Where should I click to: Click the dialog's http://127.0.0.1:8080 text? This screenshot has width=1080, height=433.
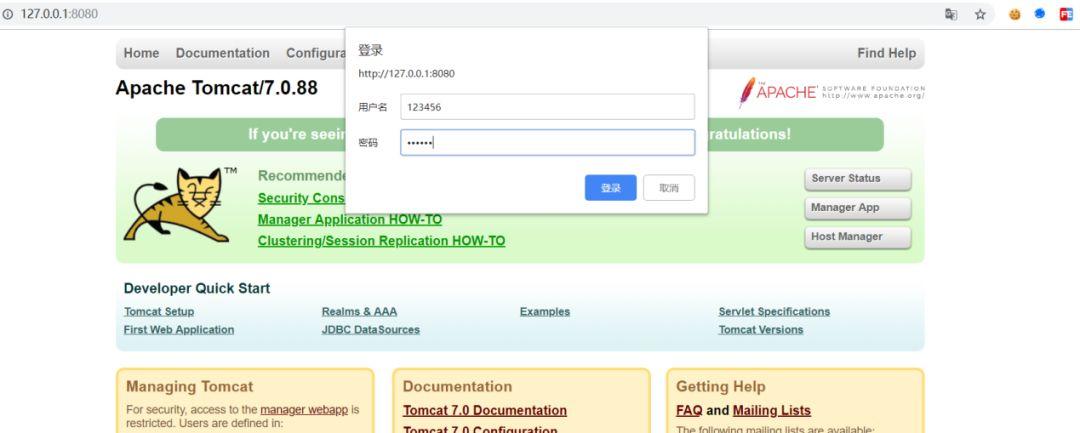coord(406,74)
